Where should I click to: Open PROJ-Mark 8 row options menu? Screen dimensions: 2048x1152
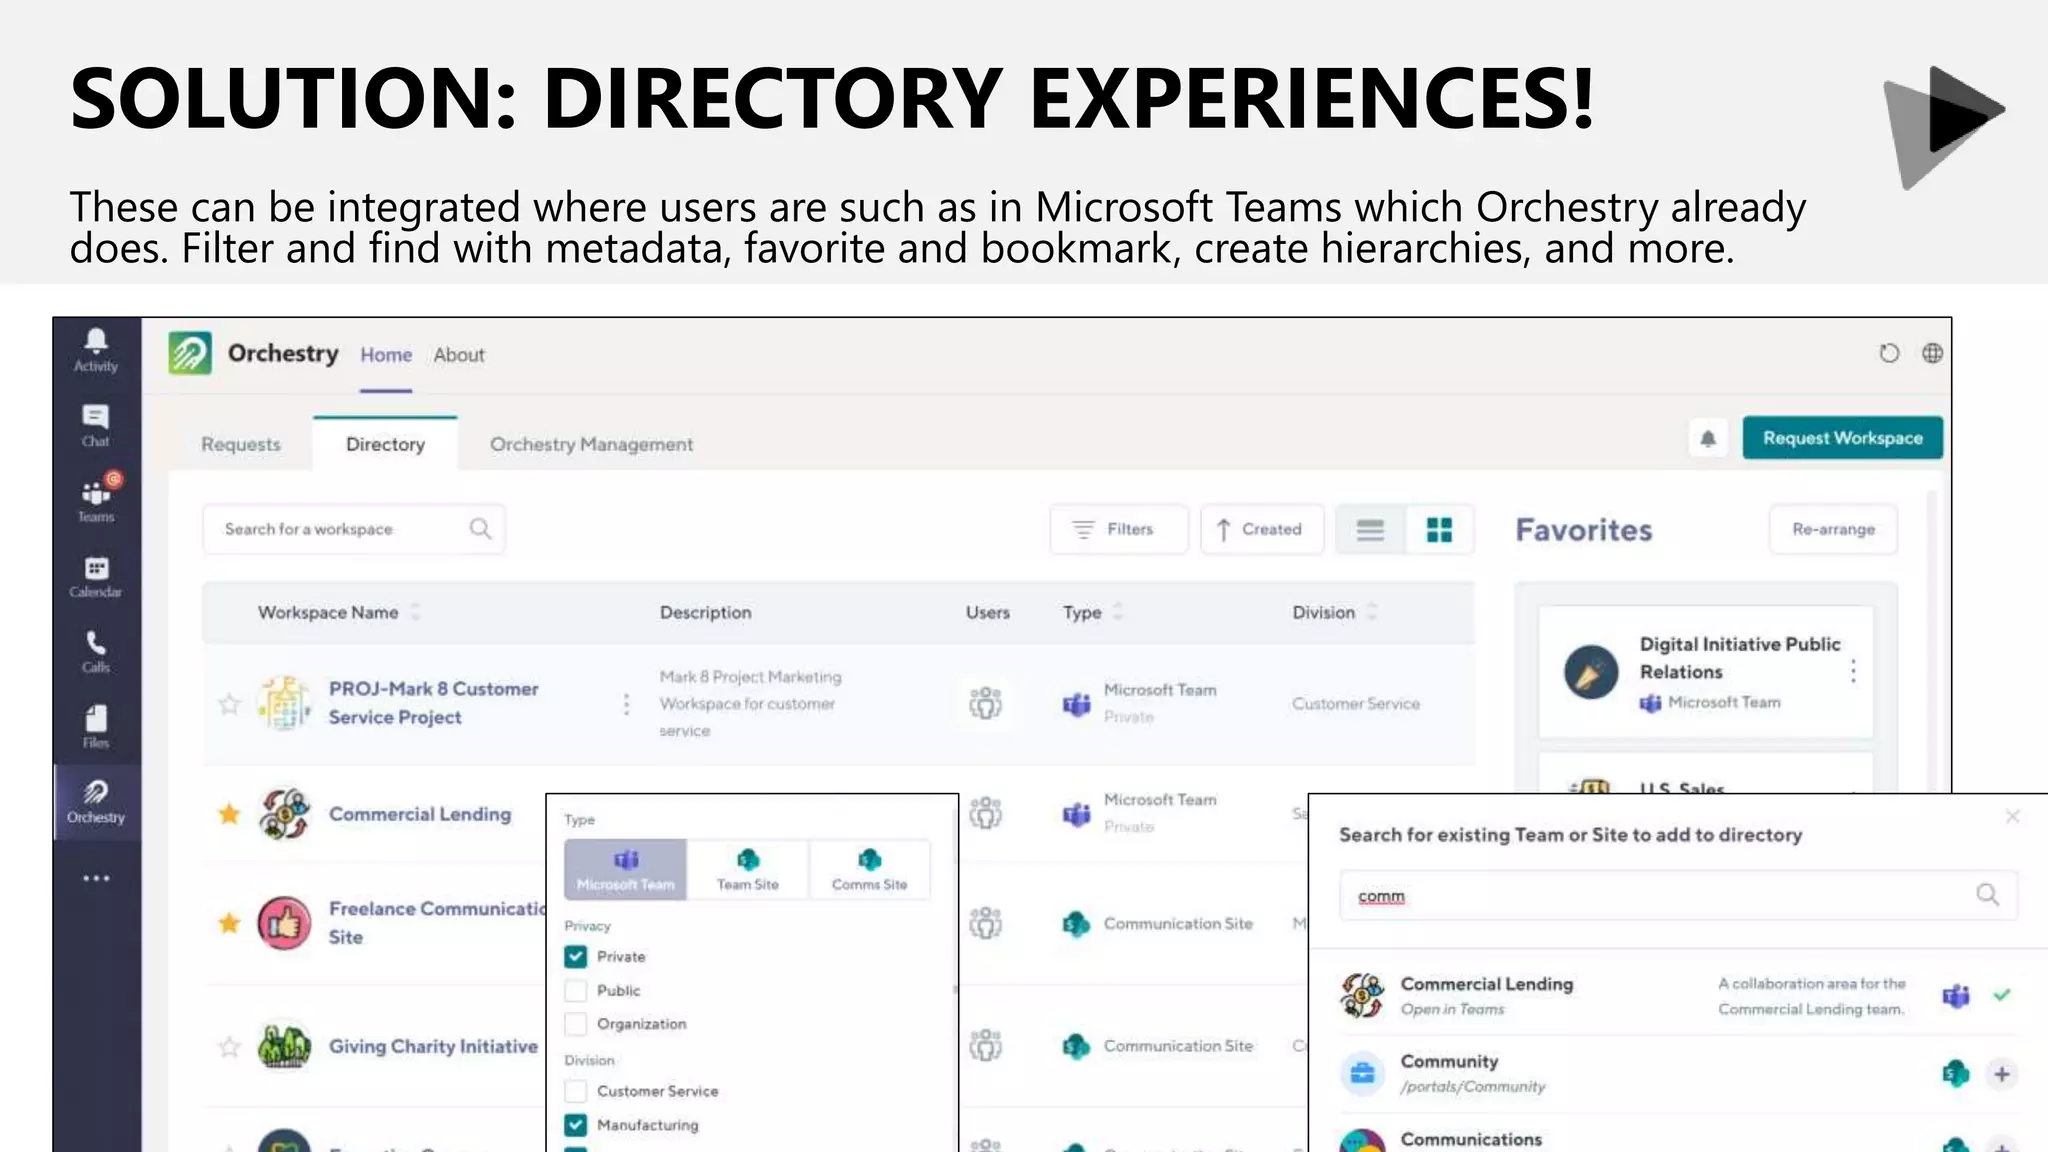pyautogui.click(x=626, y=704)
